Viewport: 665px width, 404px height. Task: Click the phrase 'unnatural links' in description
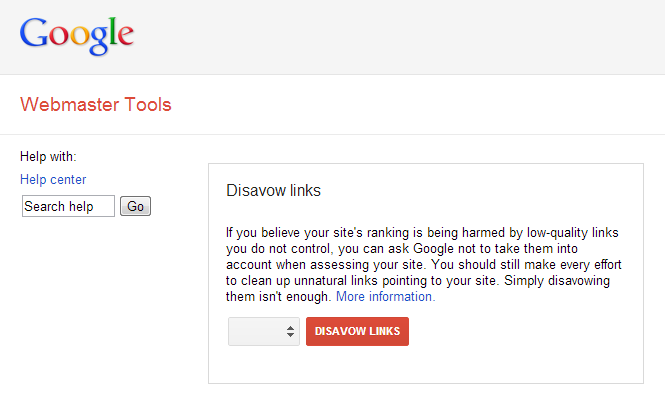tap(335, 280)
